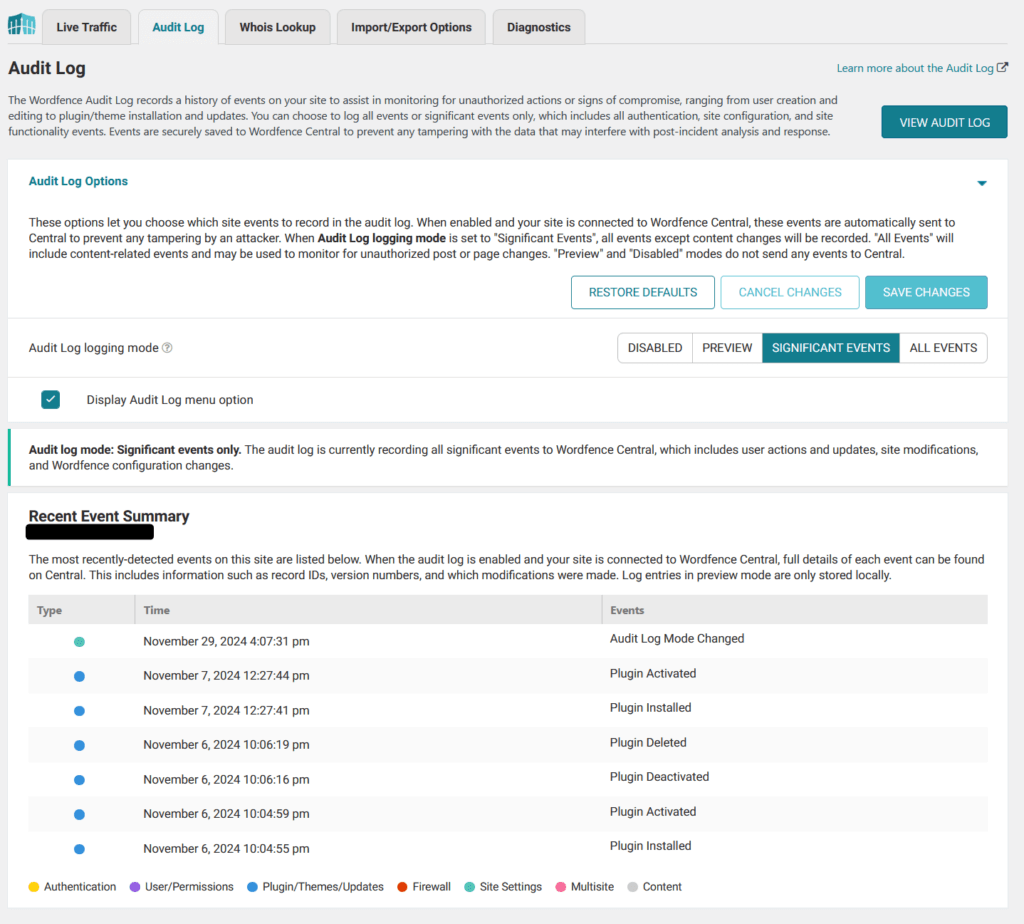Click the teal dot beside Audit Log Mode Changed
Image resolution: width=1024 pixels, height=924 pixels.
pyautogui.click(x=79, y=641)
